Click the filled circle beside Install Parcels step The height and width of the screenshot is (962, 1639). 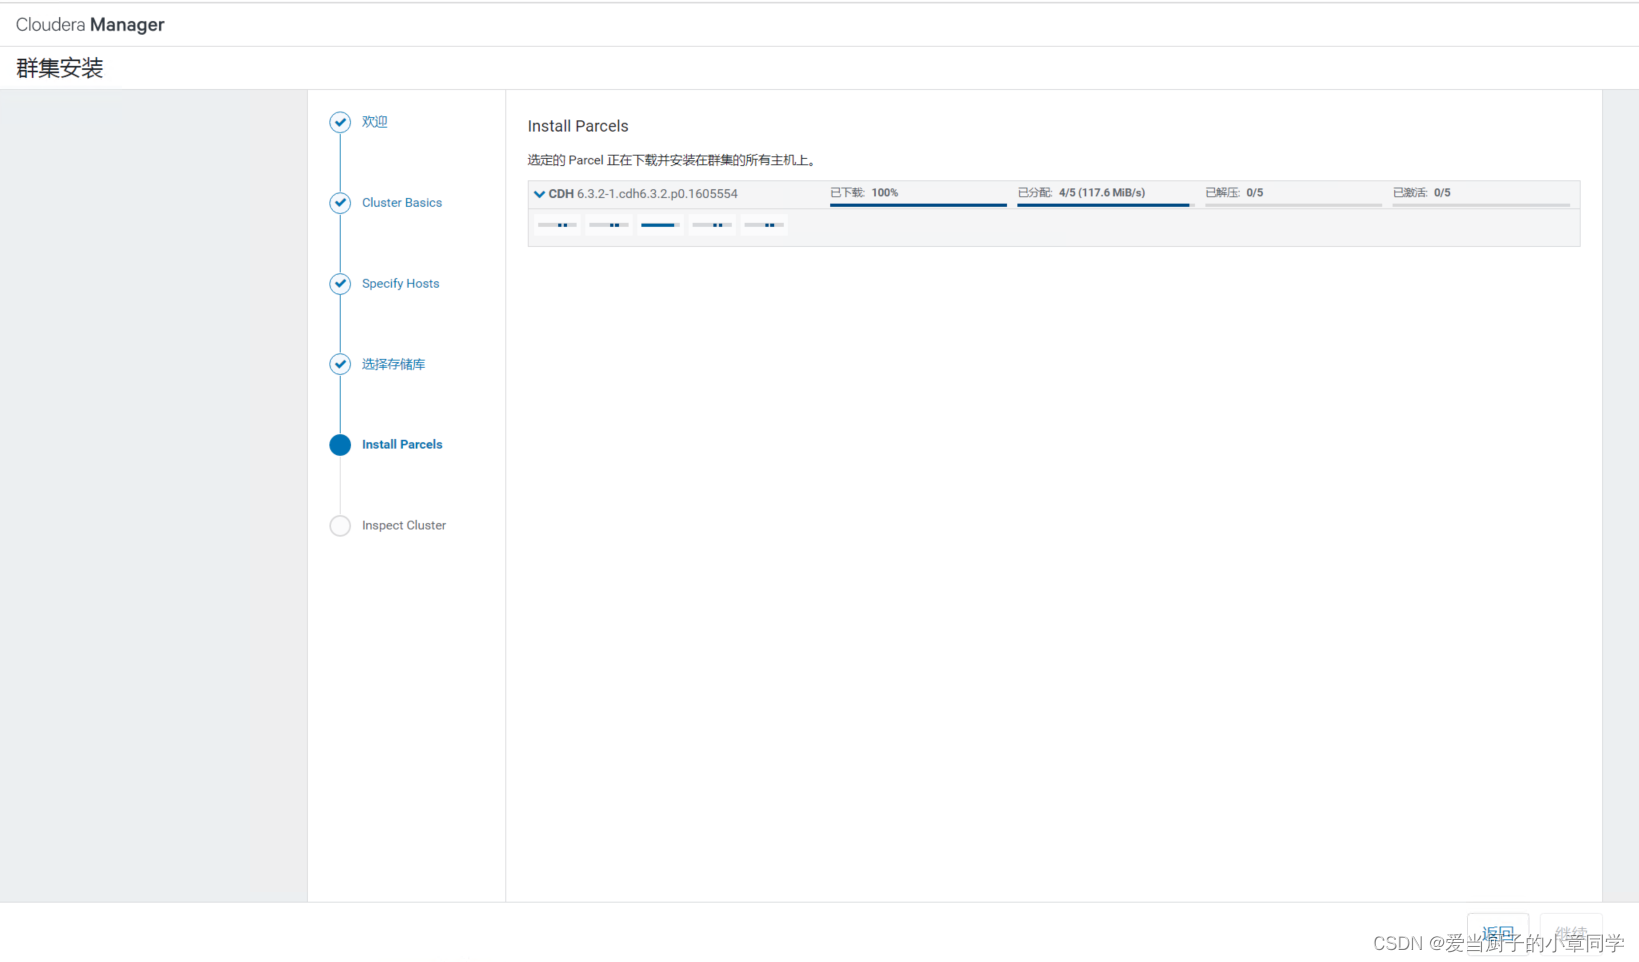pyautogui.click(x=340, y=445)
